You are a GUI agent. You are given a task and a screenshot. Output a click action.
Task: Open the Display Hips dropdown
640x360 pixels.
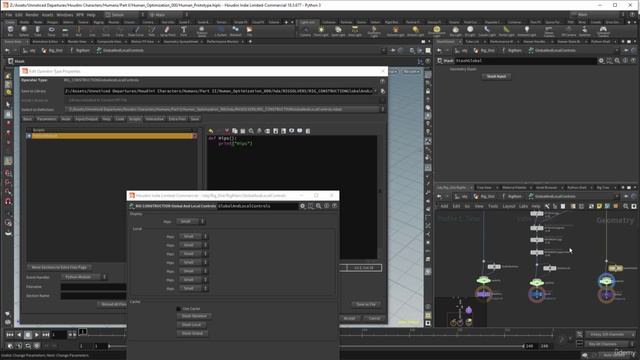[x=190, y=221]
